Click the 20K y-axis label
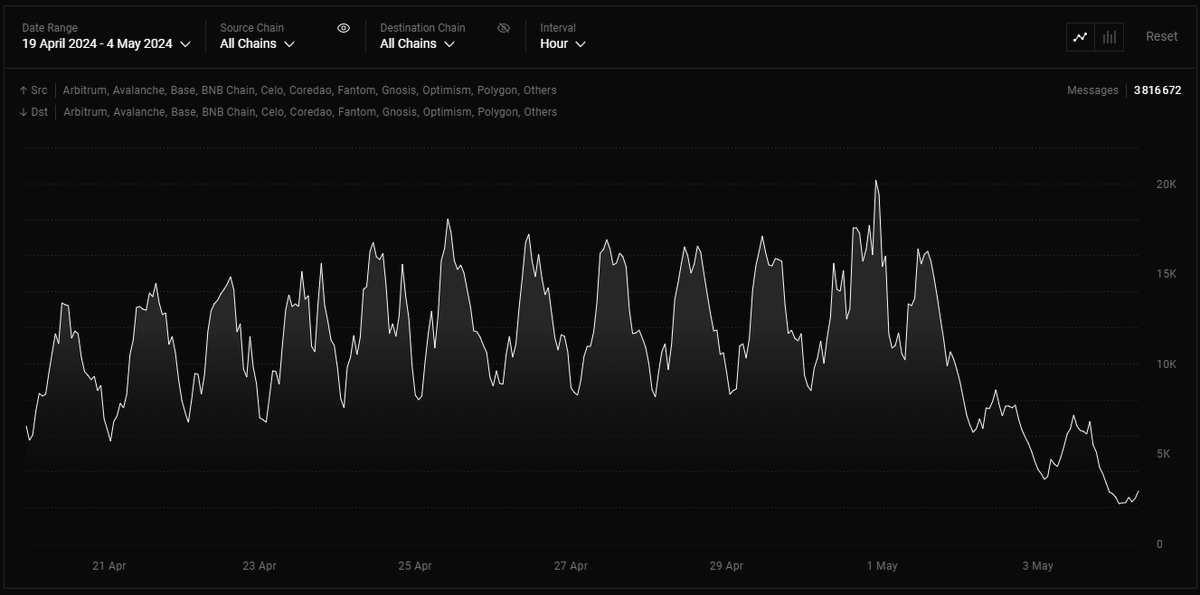1200x595 pixels. [x=1166, y=185]
